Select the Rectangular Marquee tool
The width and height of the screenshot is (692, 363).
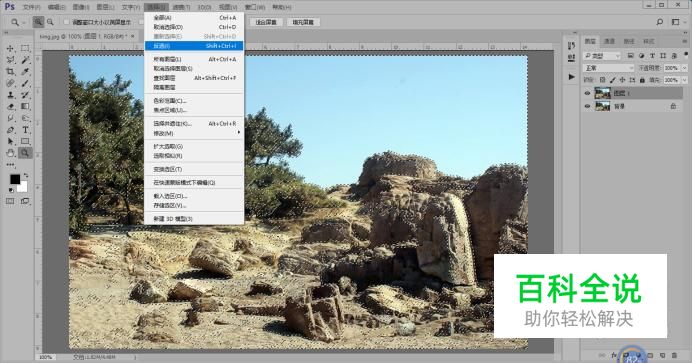point(25,48)
